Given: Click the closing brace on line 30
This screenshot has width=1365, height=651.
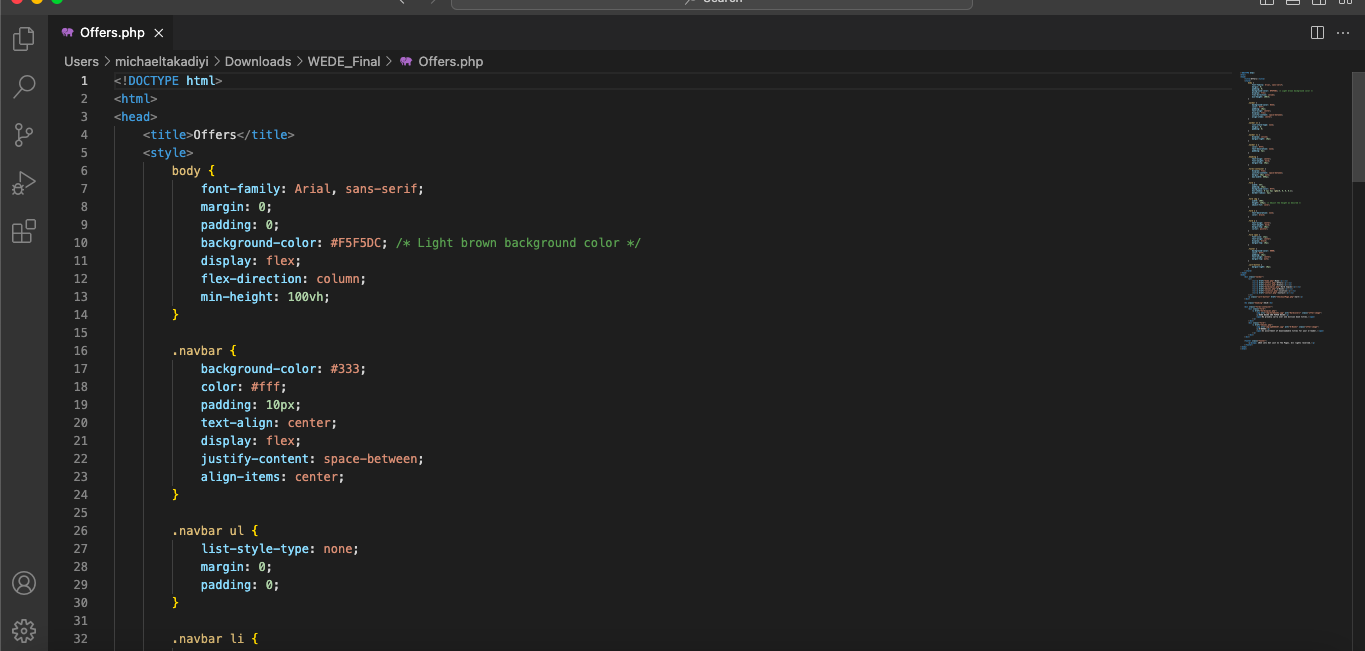Looking at the screenshot, I should [x=176, y=603].
